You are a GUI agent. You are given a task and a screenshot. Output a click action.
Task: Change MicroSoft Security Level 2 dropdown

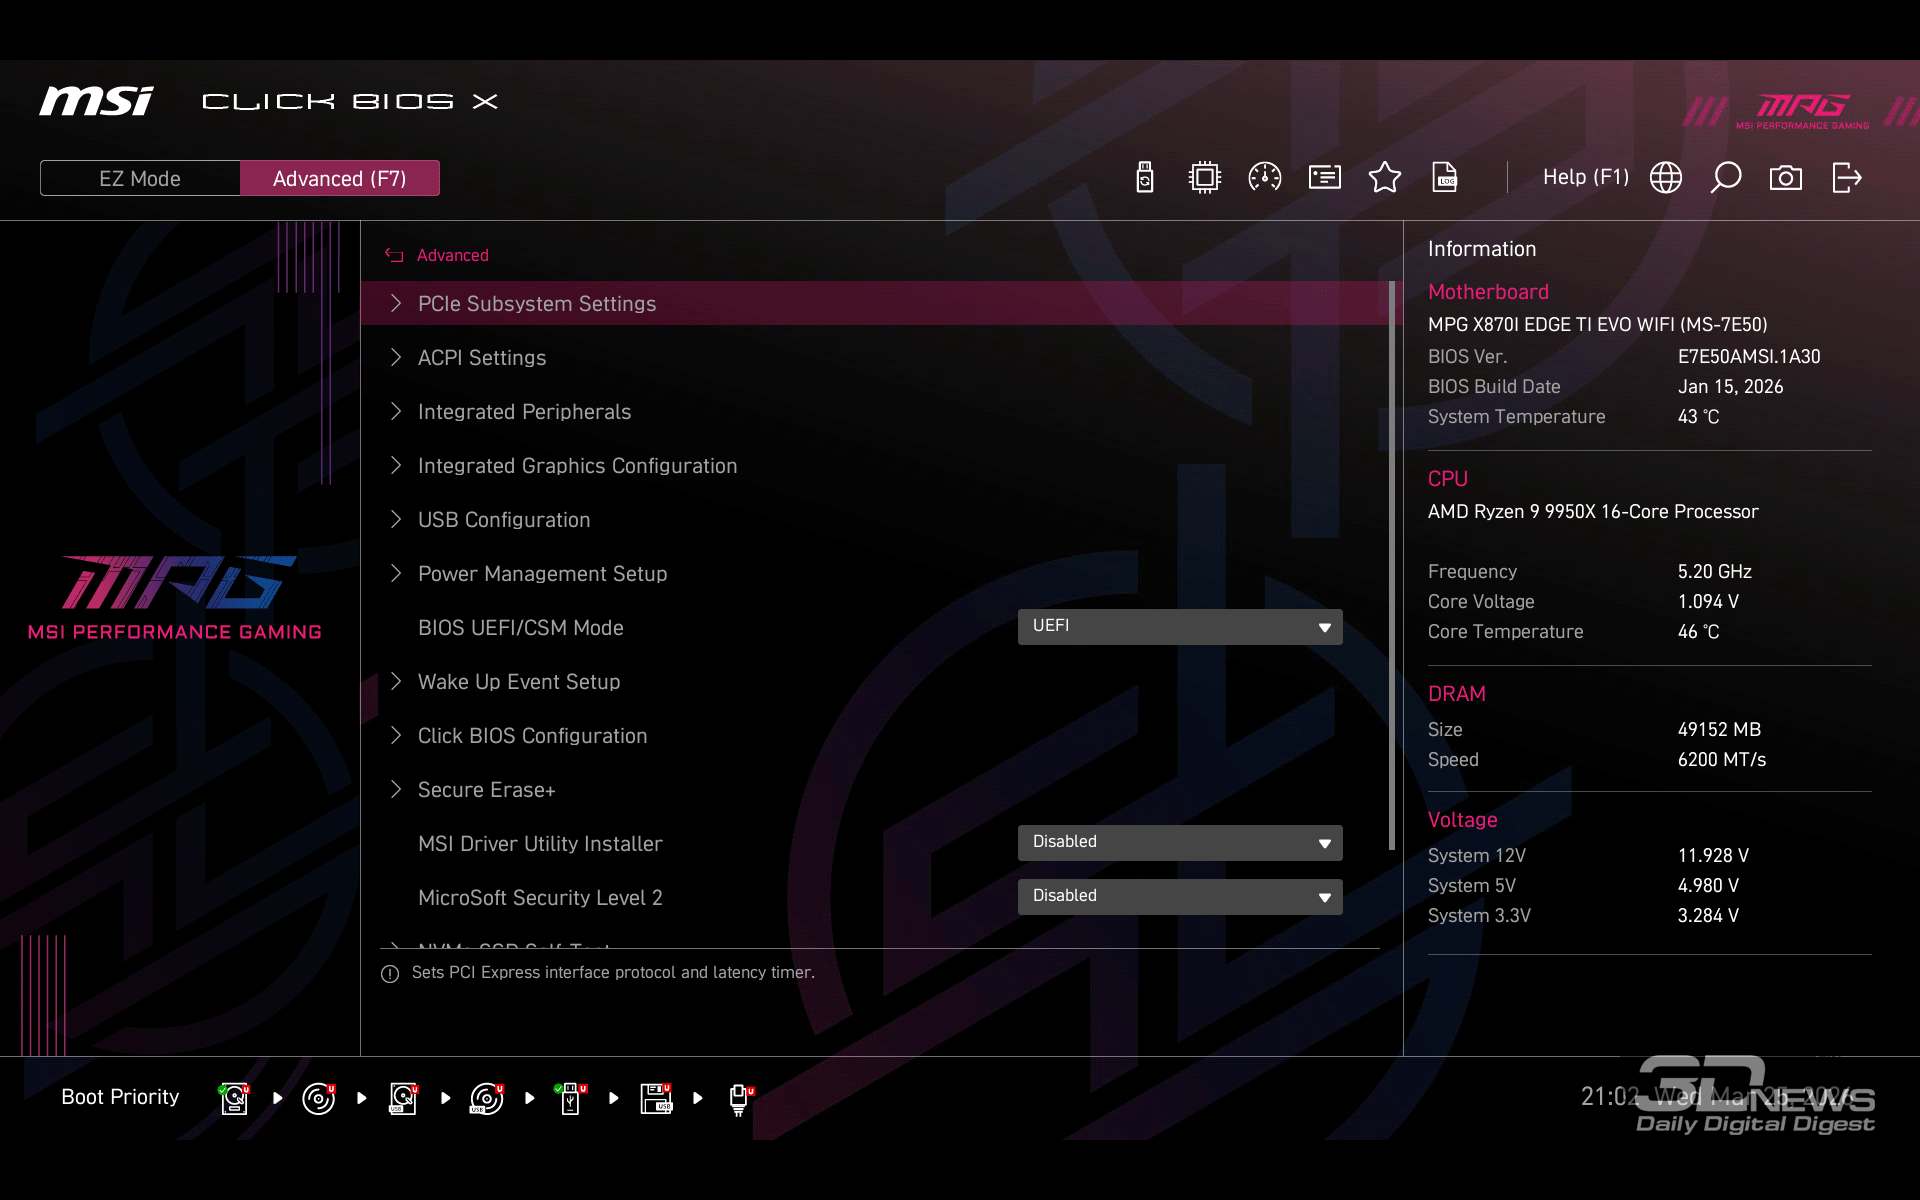(1180, 897)
